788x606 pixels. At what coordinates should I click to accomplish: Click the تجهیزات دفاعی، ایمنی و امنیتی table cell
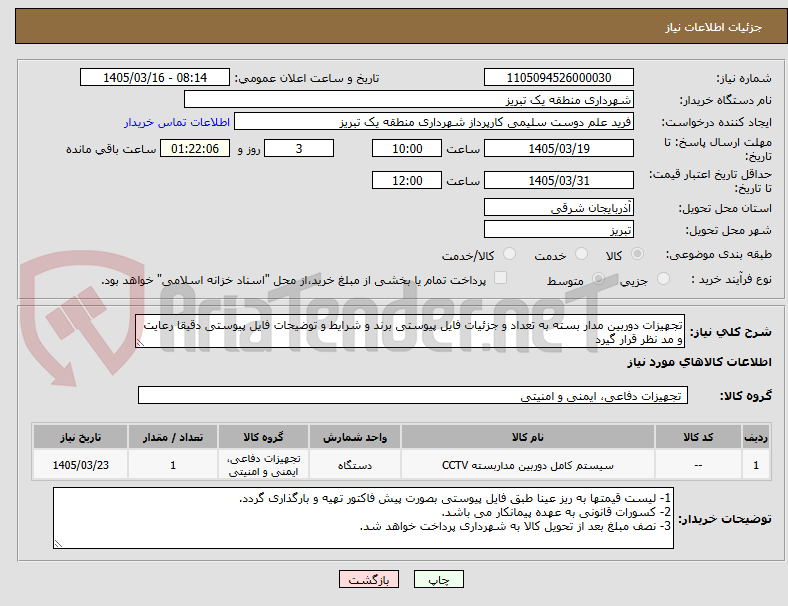click(x=263, y=465)
